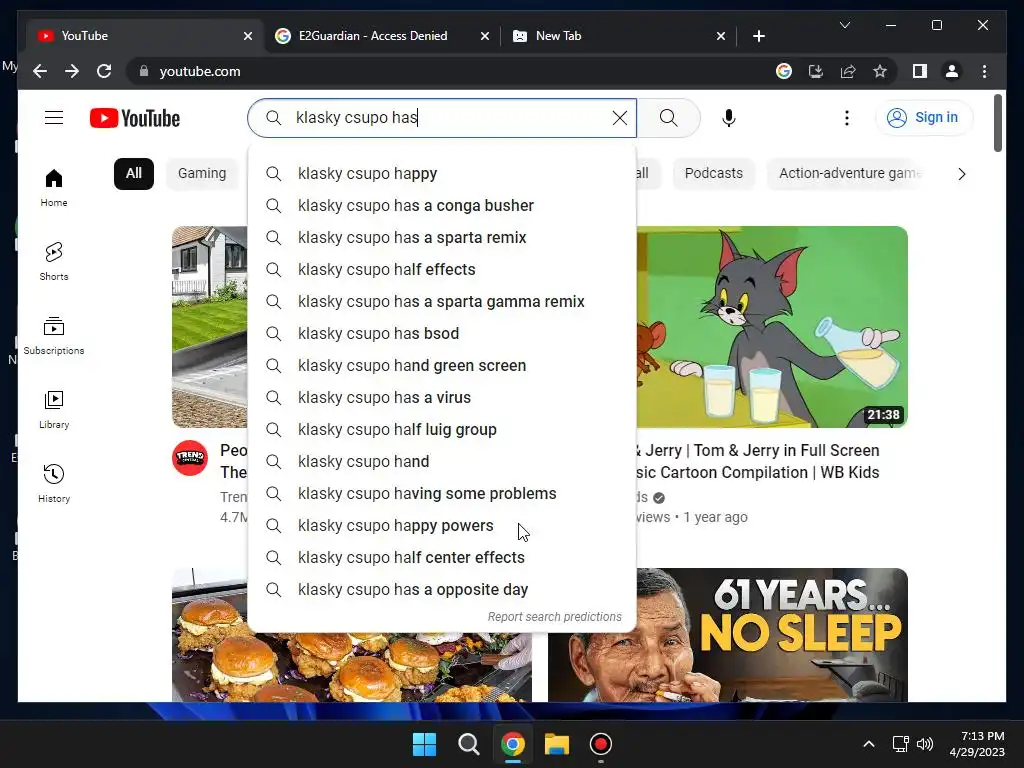The width and height of the screenshot is (1024, 768).
Task: Select the All filter chip
Action: (x=134, y=174)
